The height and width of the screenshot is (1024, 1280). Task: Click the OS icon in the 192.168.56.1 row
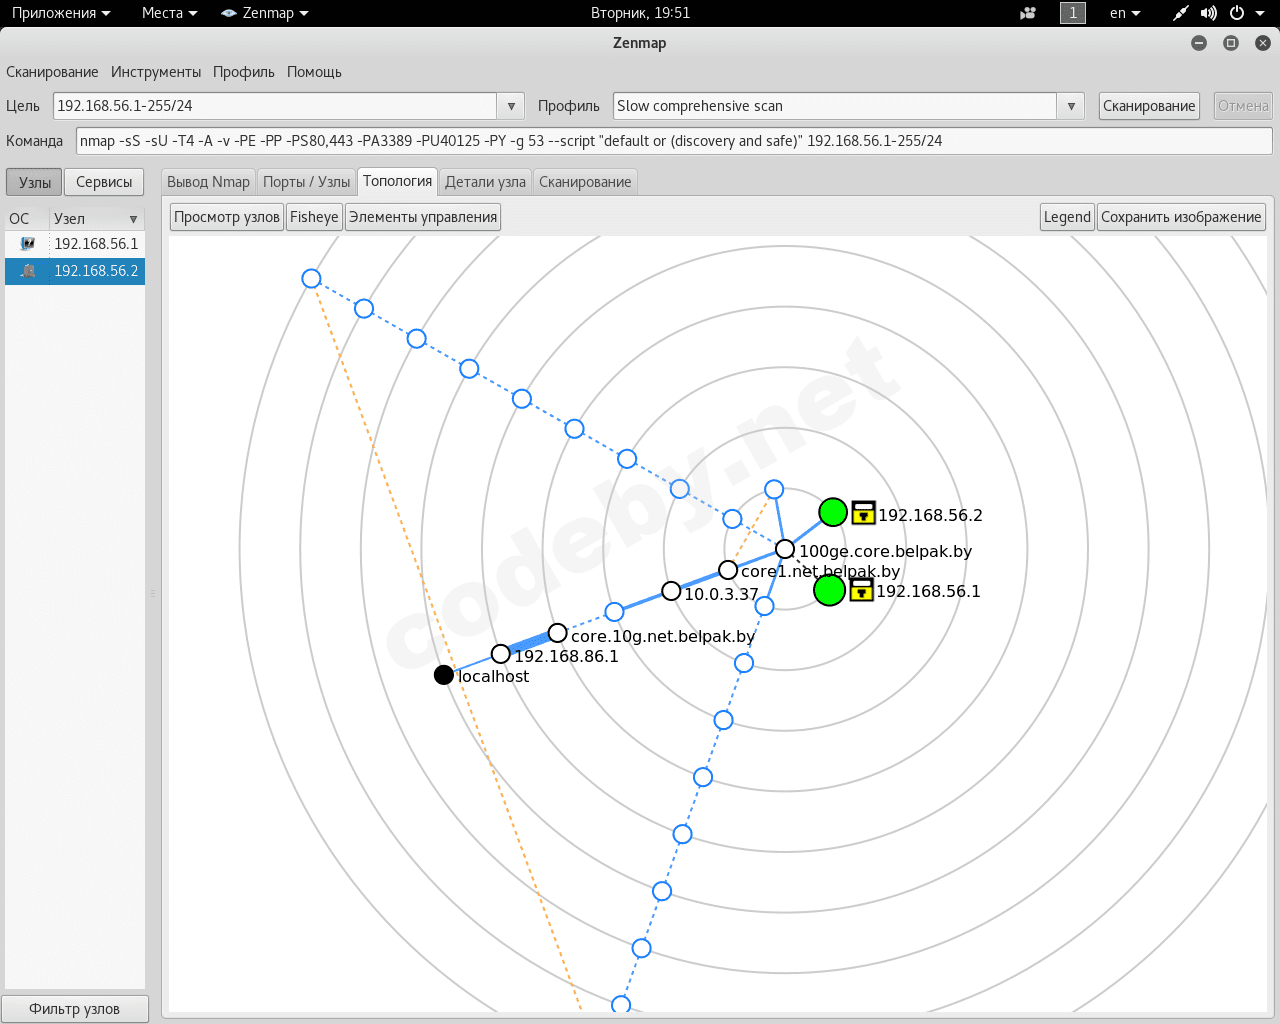click(28, 243)
